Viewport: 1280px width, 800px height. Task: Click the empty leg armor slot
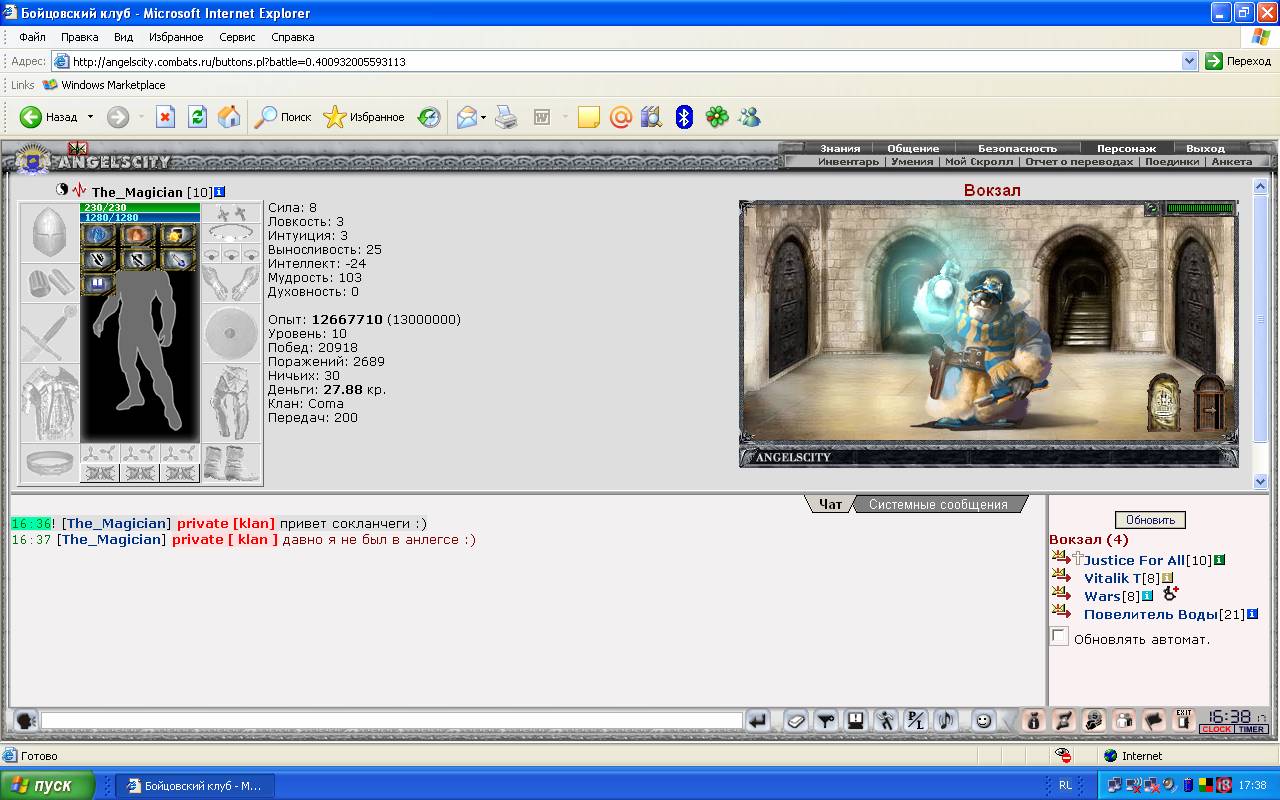(x=231, y=403)
